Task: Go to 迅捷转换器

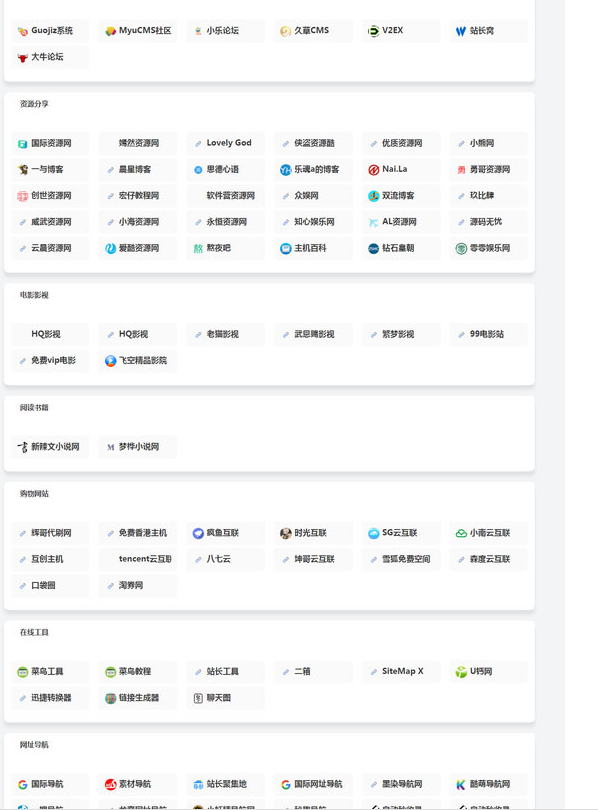Action: 51,698
